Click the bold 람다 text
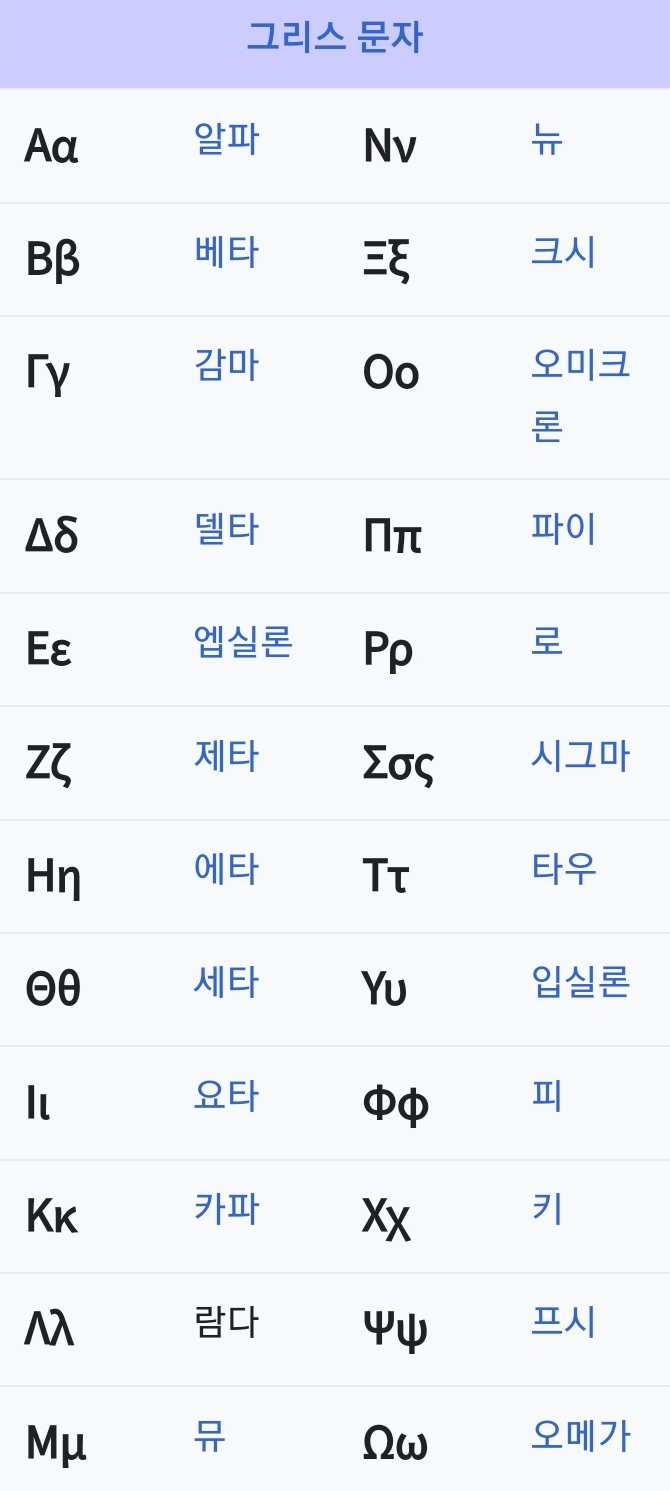 [227, 1323]
